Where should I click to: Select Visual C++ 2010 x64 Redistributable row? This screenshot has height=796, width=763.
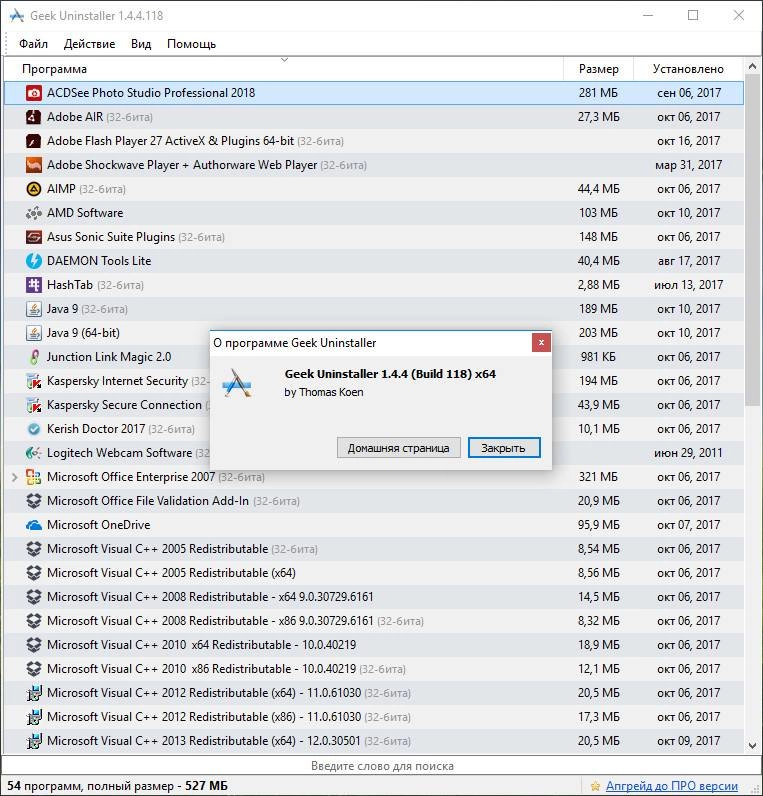pos(374,645)
